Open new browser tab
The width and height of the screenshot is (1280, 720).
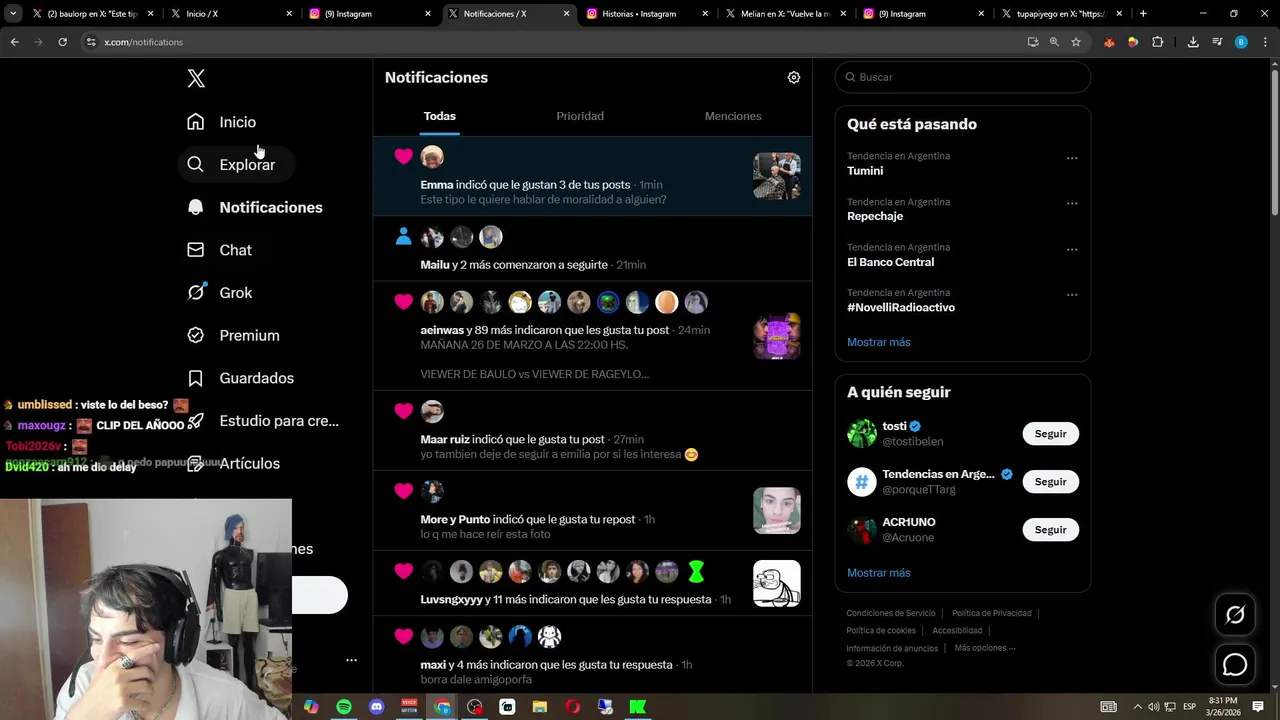[x=1143, y=14]
